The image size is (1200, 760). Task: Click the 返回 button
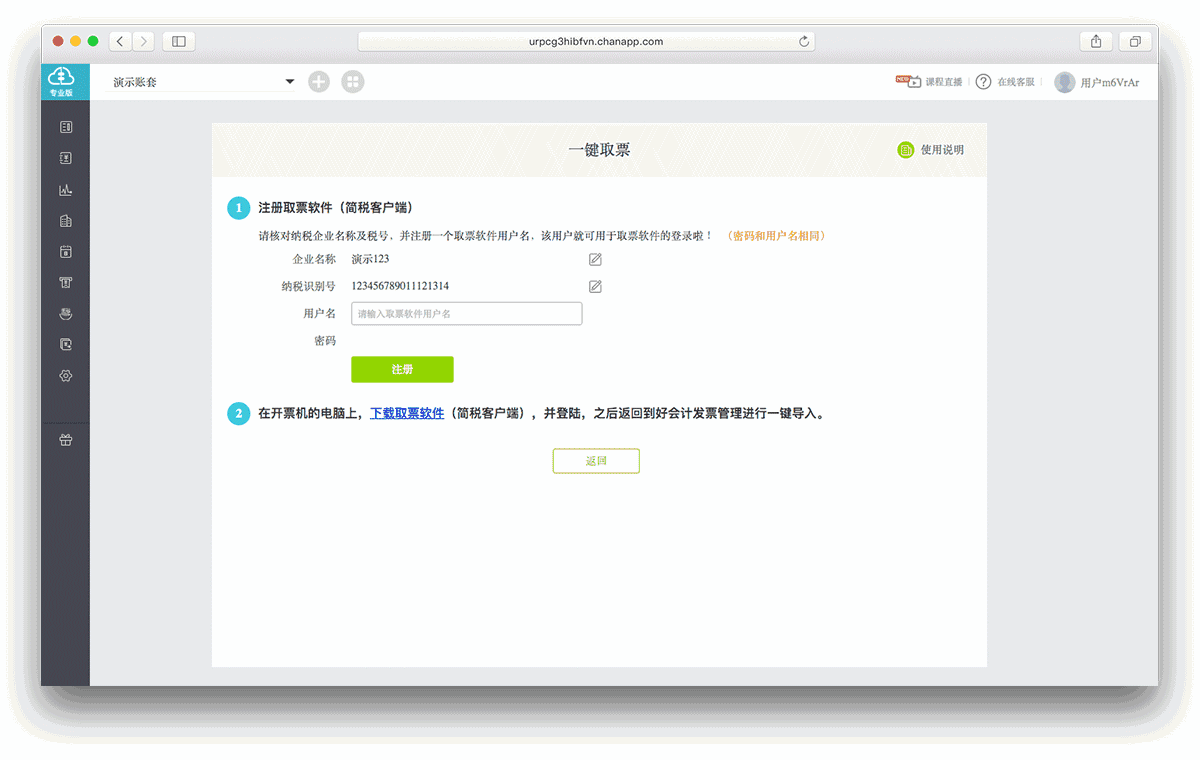596,461
